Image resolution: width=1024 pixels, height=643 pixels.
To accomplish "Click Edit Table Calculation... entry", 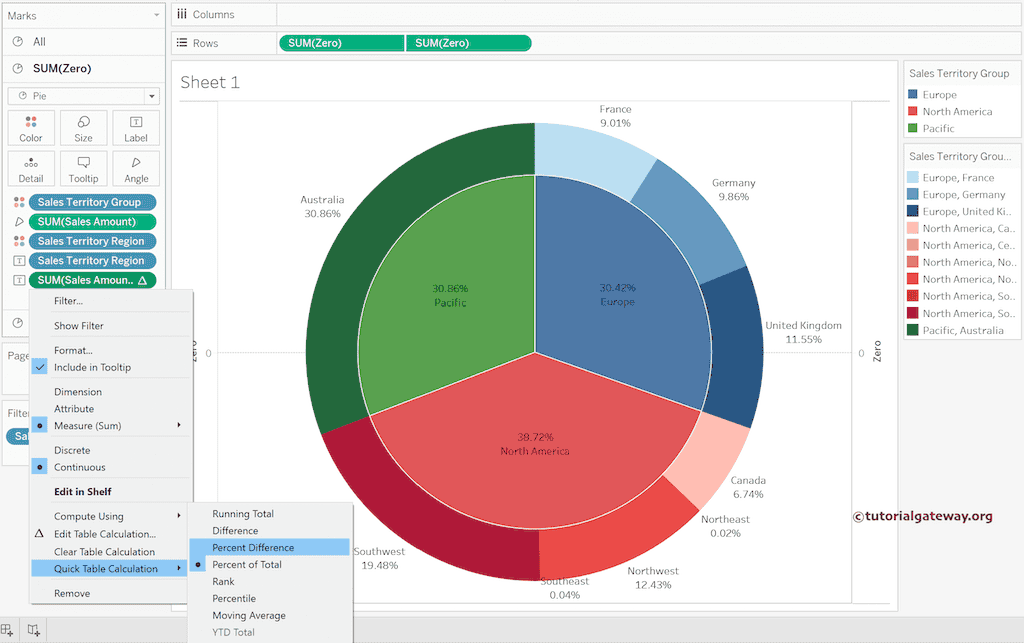I will tap(104, 534).
